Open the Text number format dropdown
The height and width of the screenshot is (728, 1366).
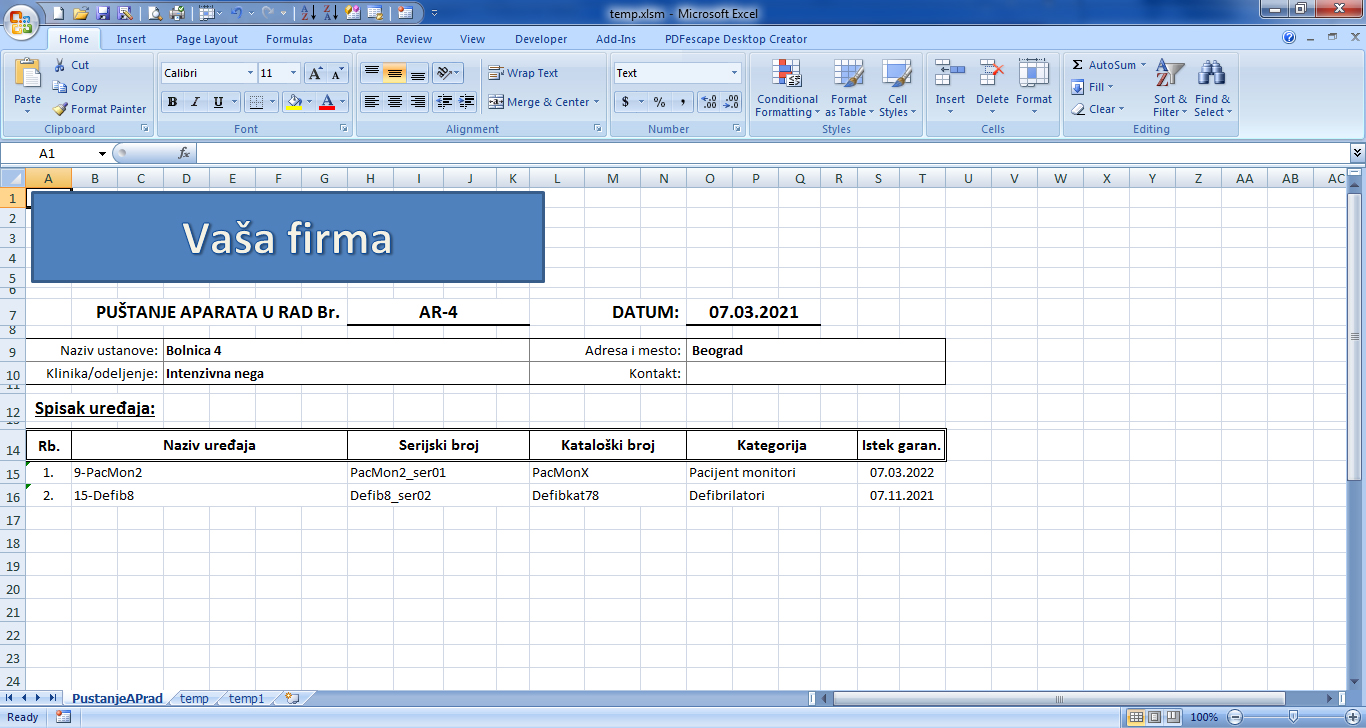[734, 73]
